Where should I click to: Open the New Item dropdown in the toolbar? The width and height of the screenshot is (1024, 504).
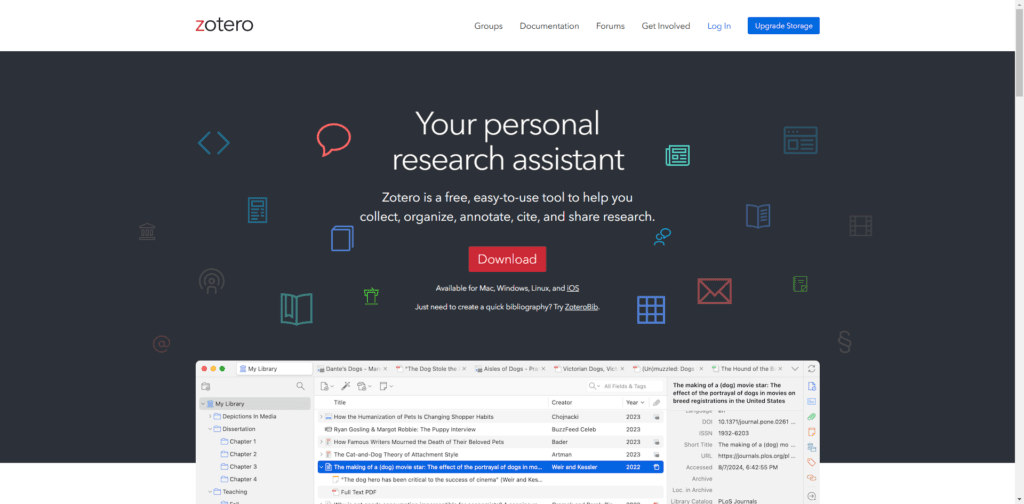point(327,386)
